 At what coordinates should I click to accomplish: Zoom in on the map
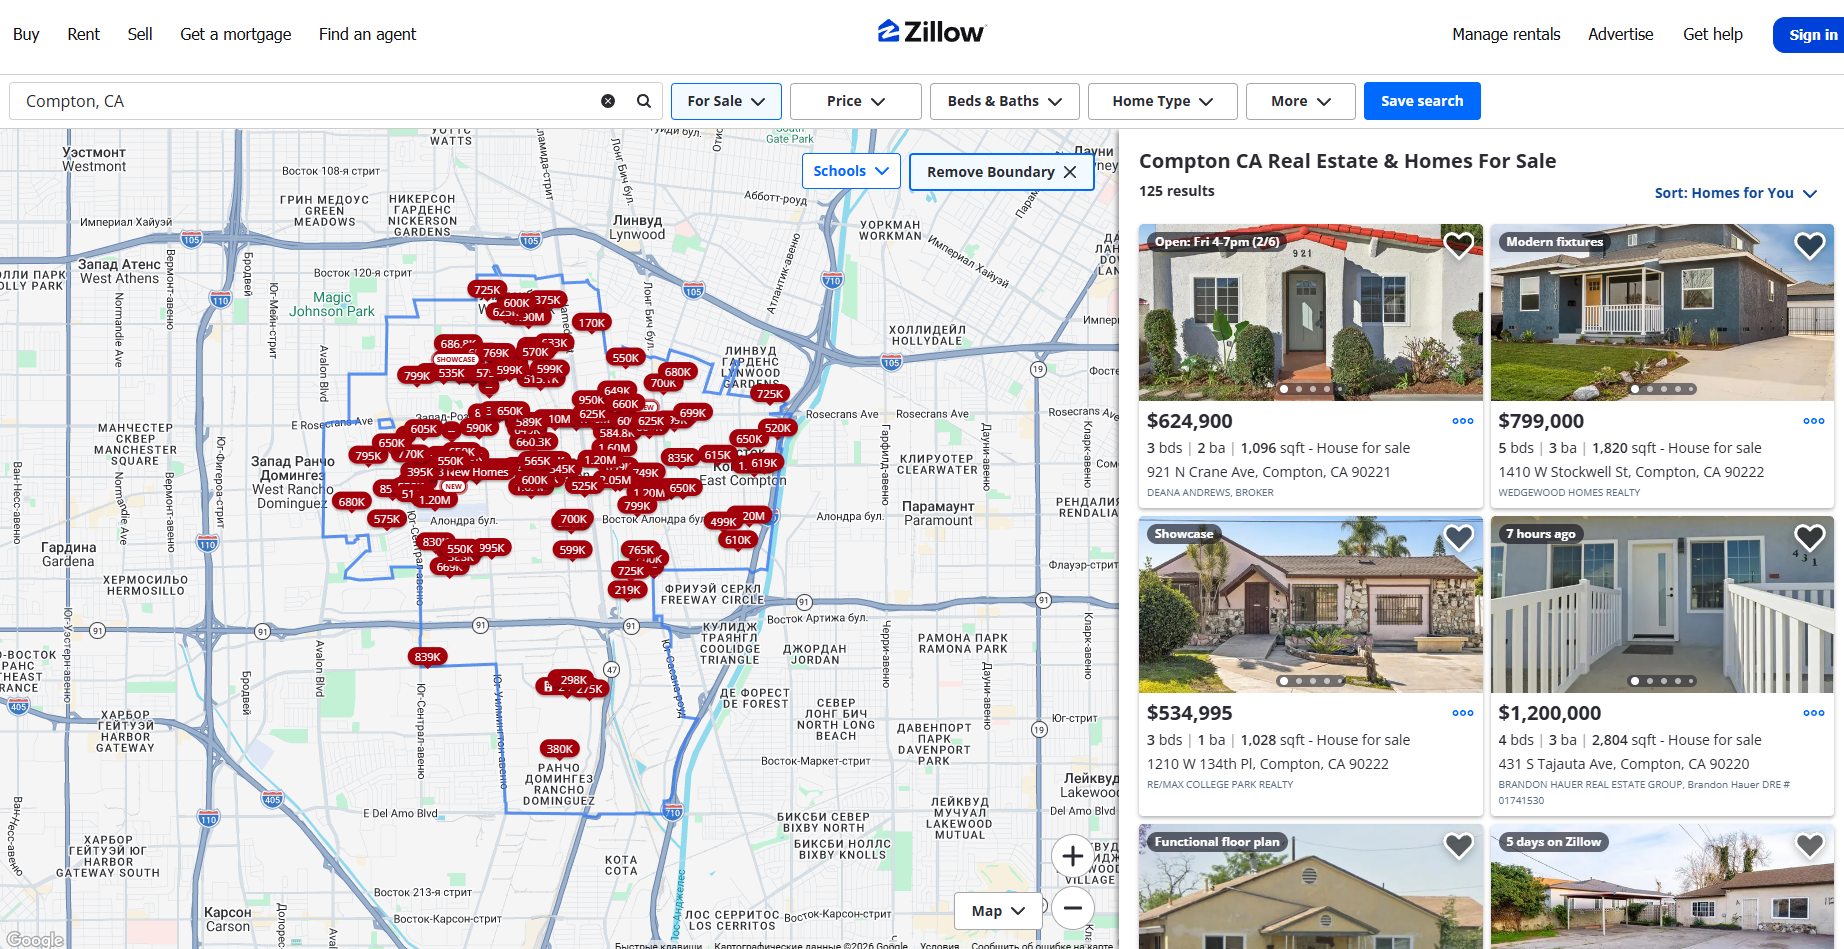point(1073,856)
